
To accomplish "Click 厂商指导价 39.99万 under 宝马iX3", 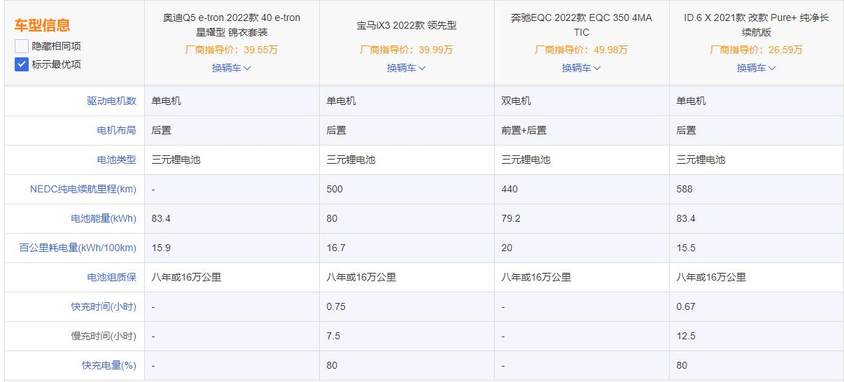I will pos(406,50).
